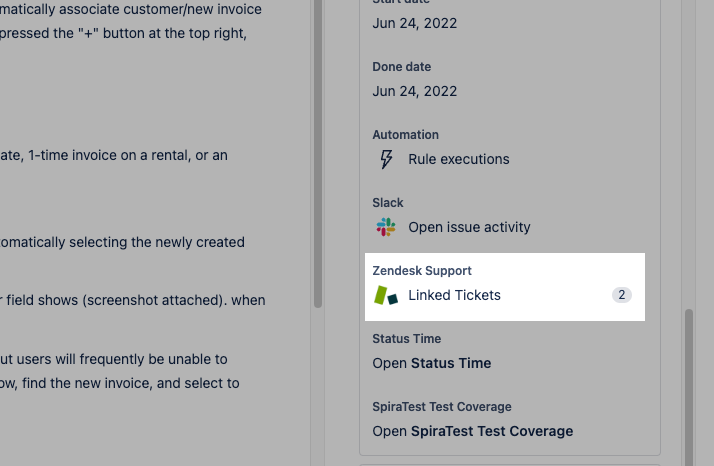Click the Slack section label
Viewport: 714px width, 466px height.
[x=388, y=203]
